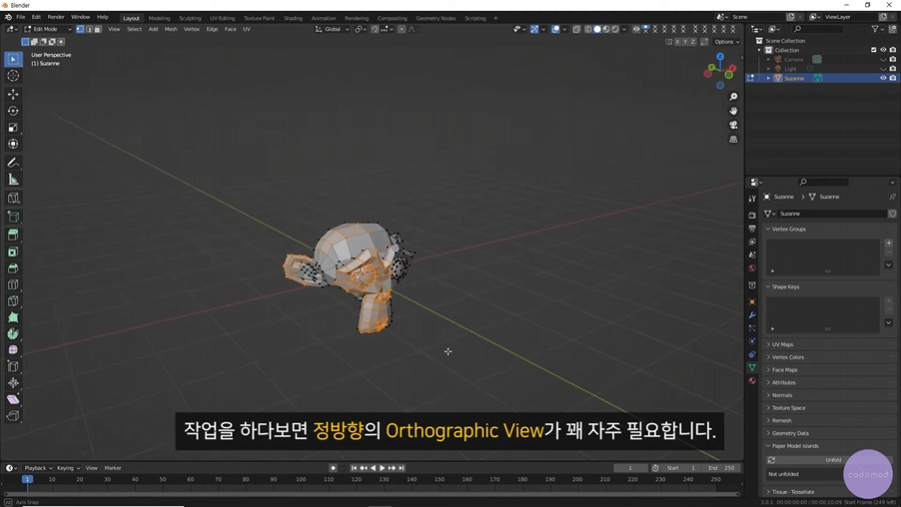Select the Scale tool

click(13, 128)
